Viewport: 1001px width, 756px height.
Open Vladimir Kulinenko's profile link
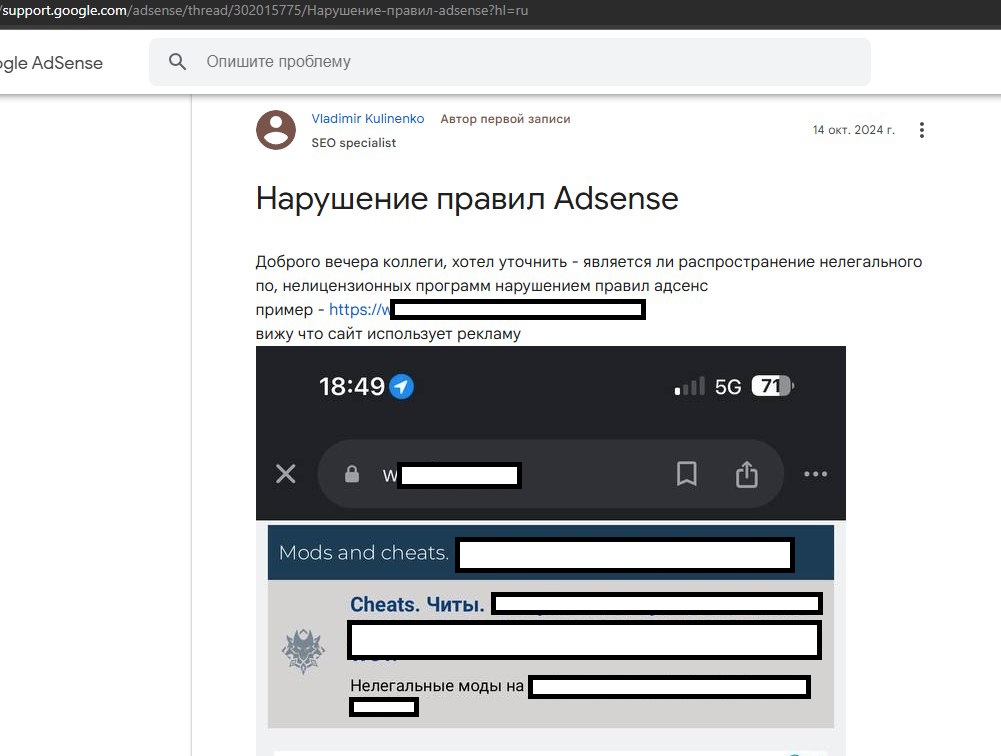(368, 119)
